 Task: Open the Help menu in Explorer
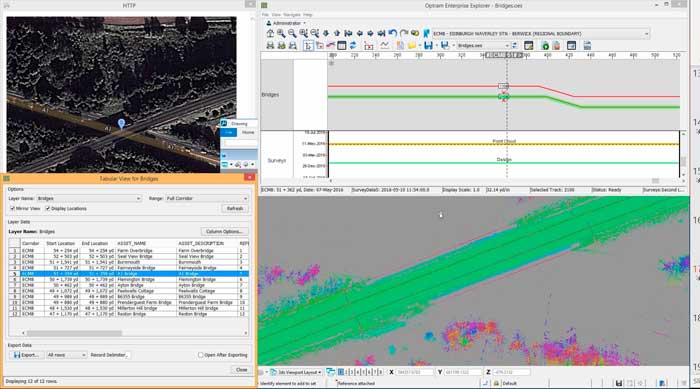tap(308, 15)
